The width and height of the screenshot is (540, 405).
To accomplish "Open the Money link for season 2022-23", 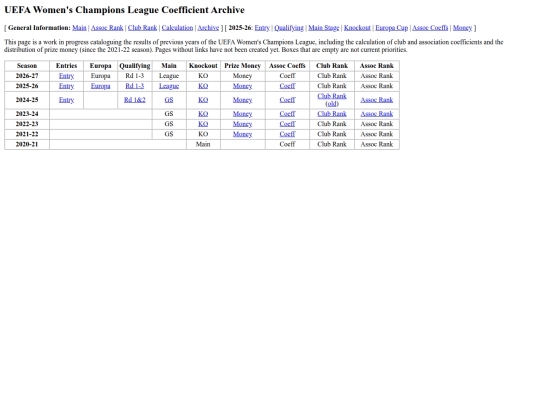I will (x=242, y=124).
